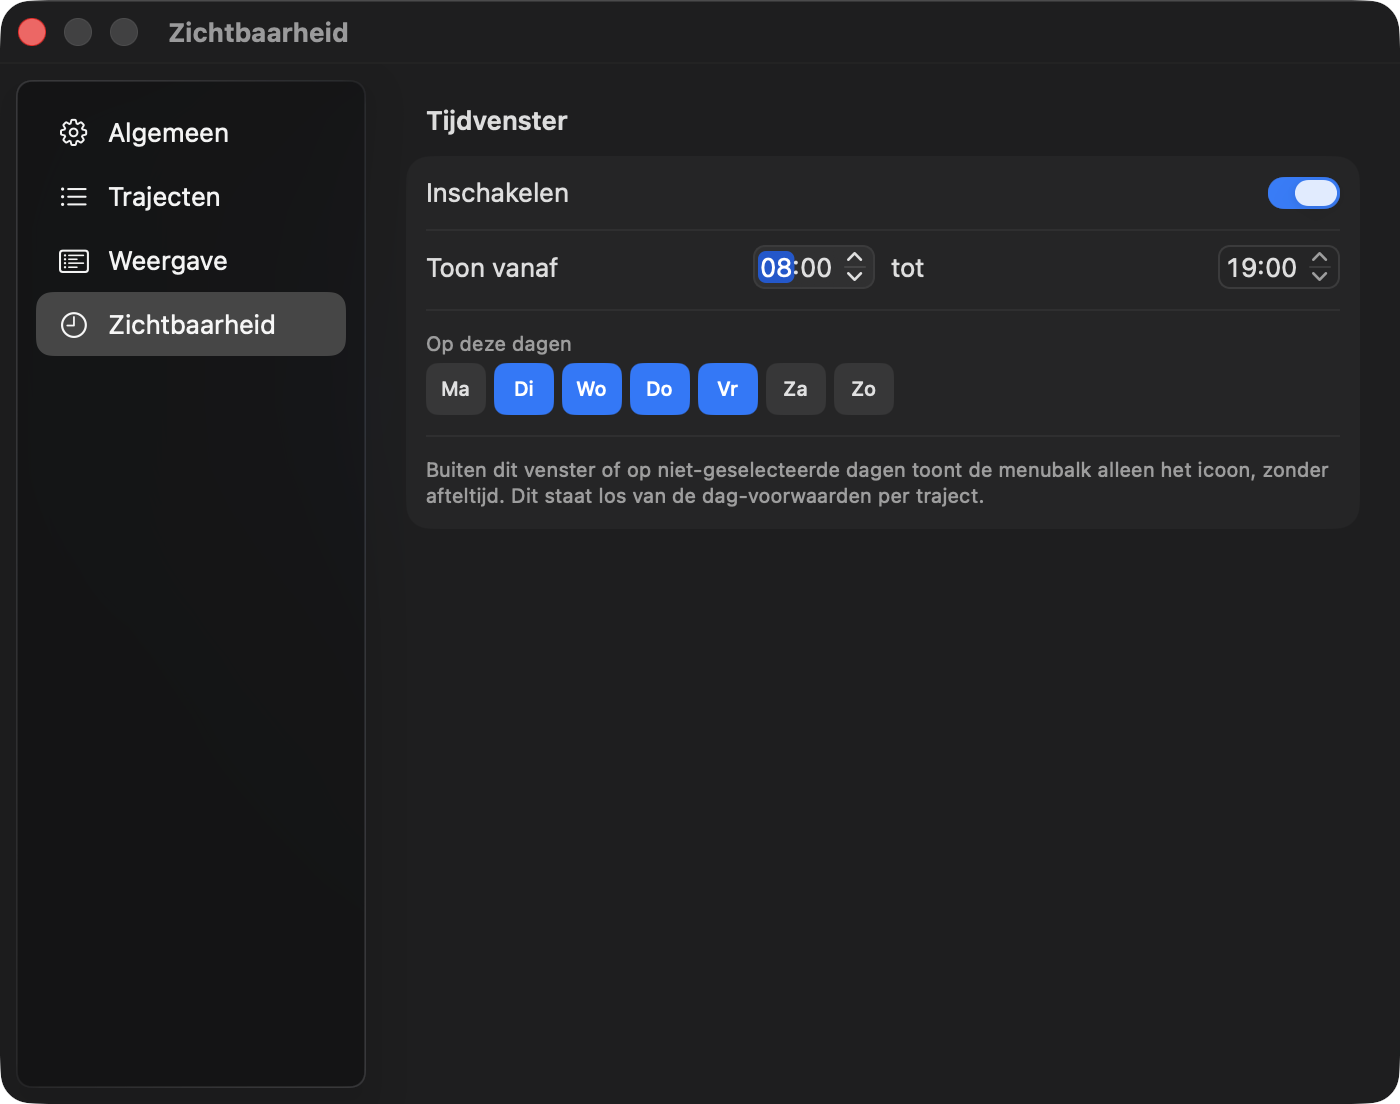Deselect the Wo day button

point(592,389)
